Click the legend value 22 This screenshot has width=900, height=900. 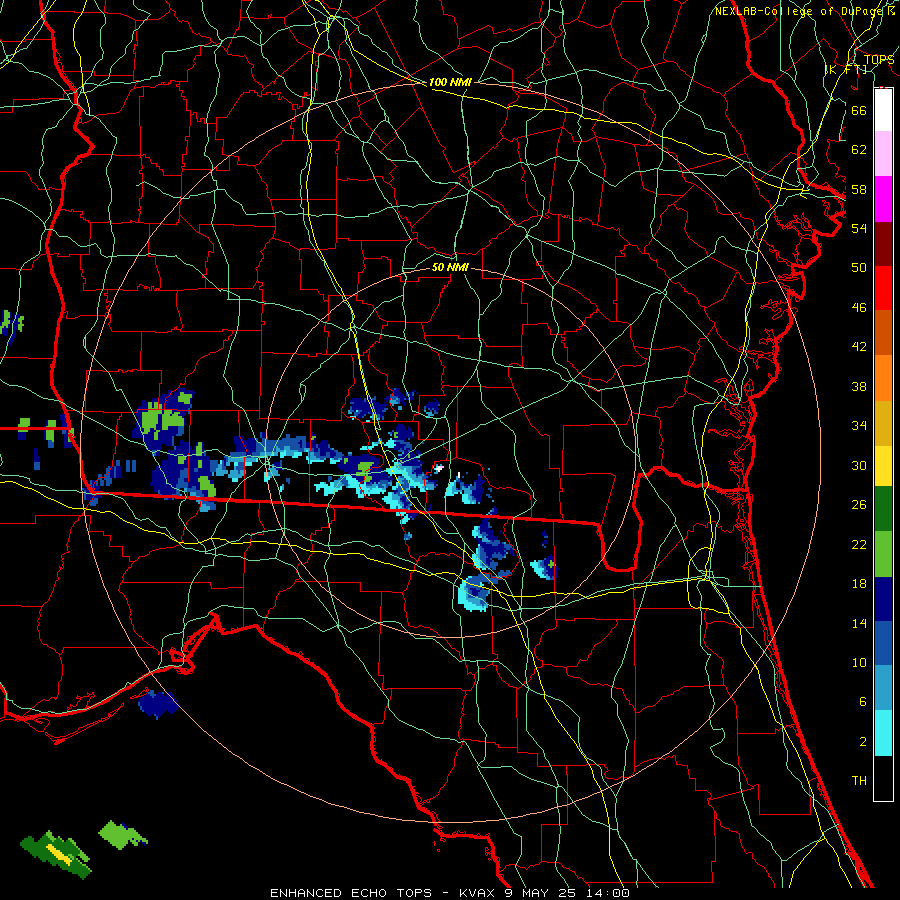859,544
